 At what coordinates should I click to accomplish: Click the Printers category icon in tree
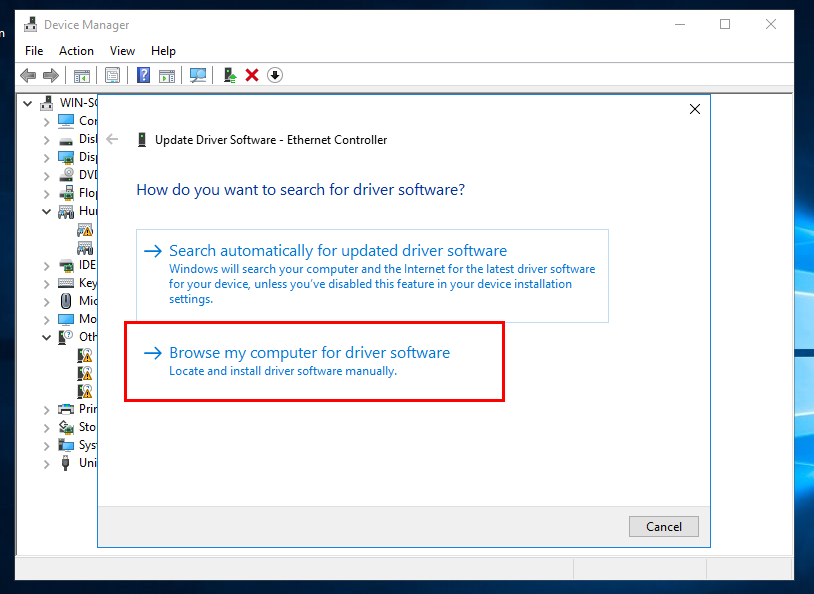coord(66,409)
